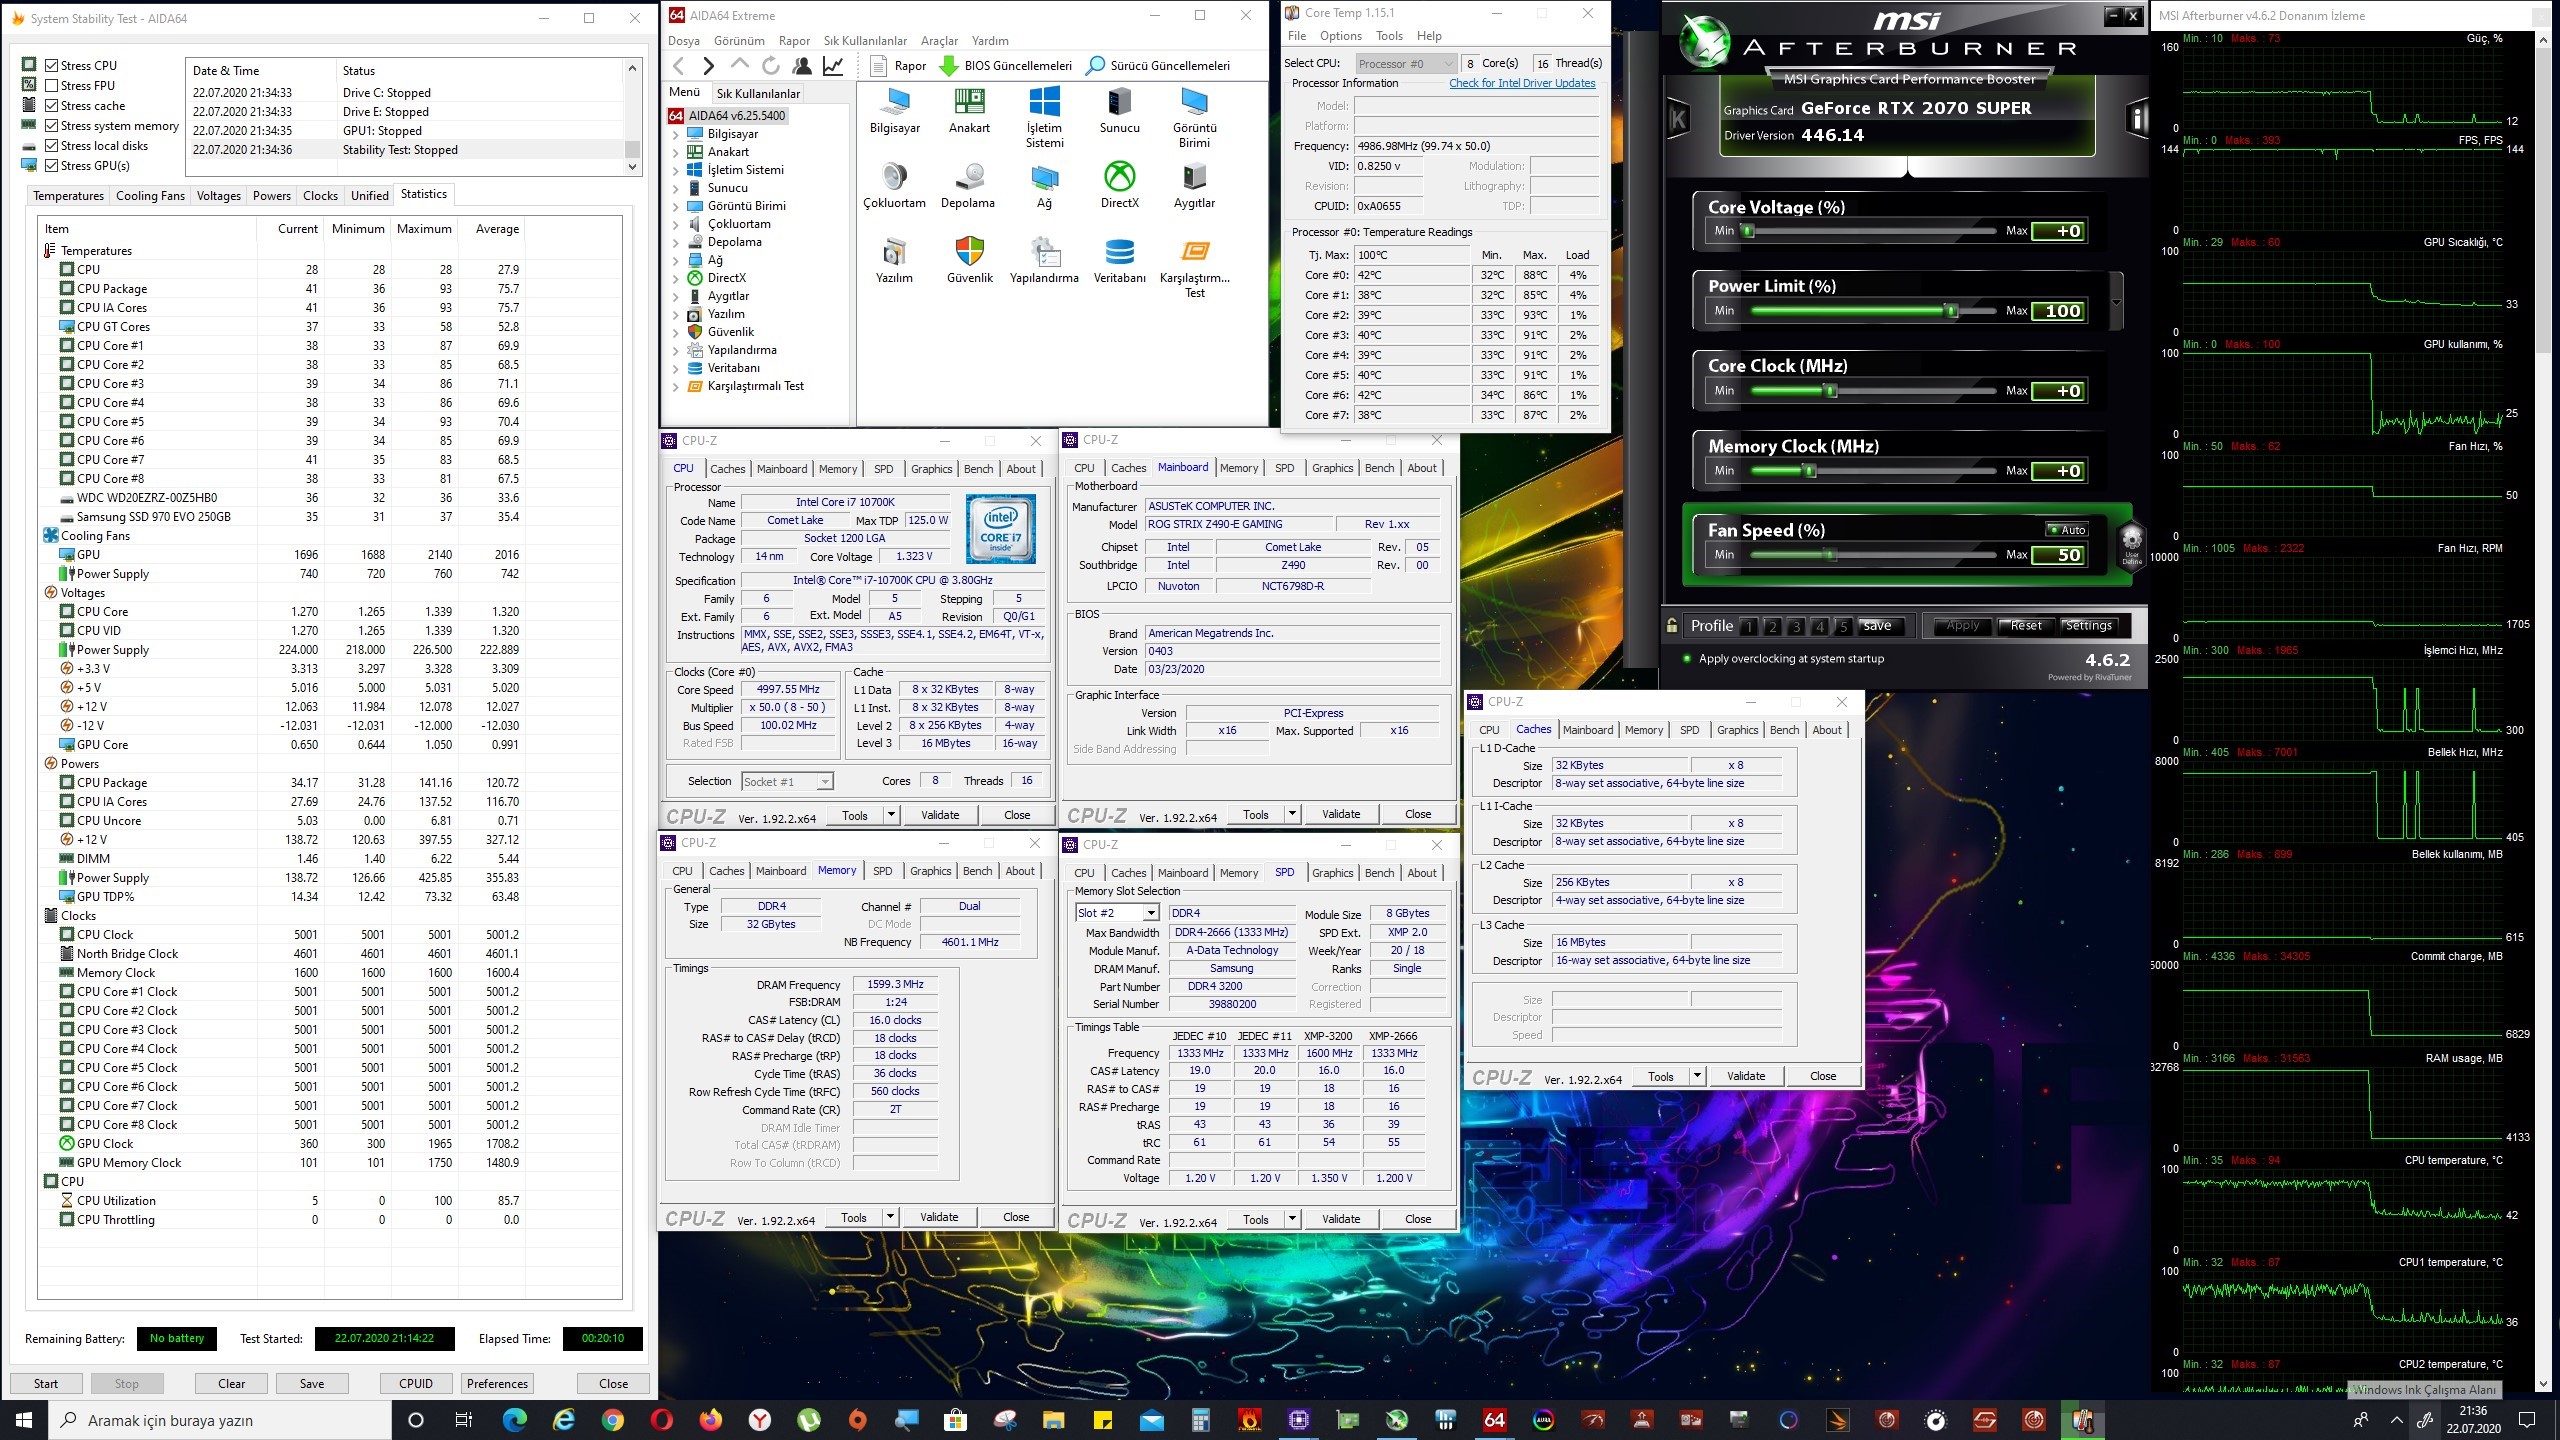Open the Veritabanı database icon
The image size is (2560, 1440).
tap(1119, 260)
